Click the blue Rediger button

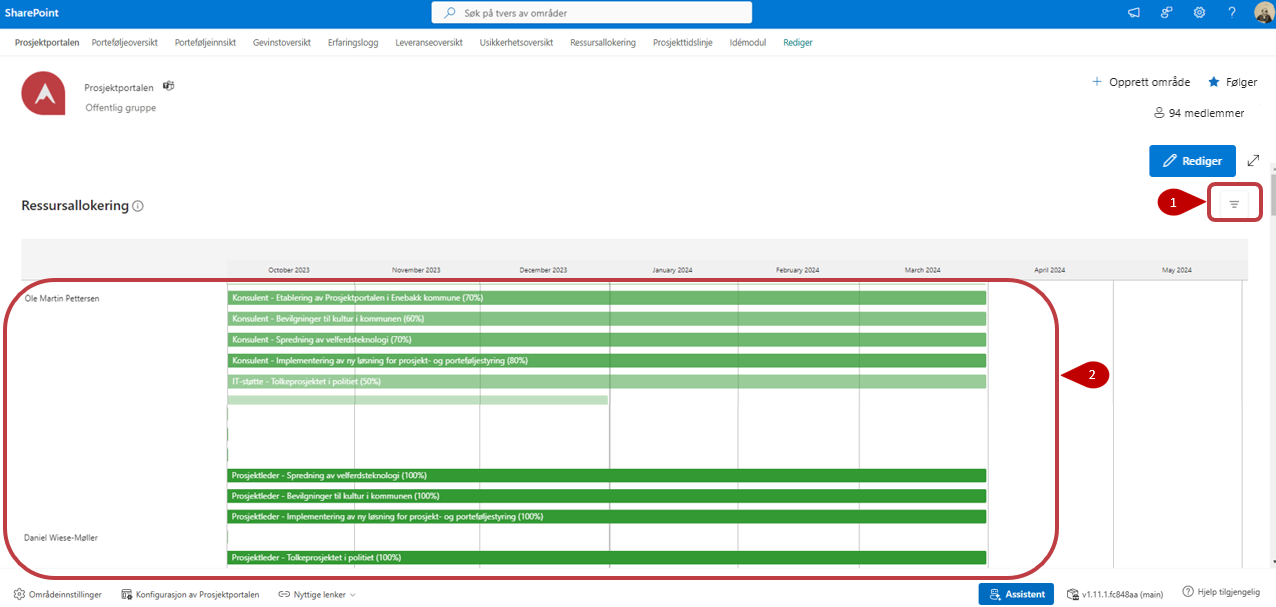coord(1192,161)
